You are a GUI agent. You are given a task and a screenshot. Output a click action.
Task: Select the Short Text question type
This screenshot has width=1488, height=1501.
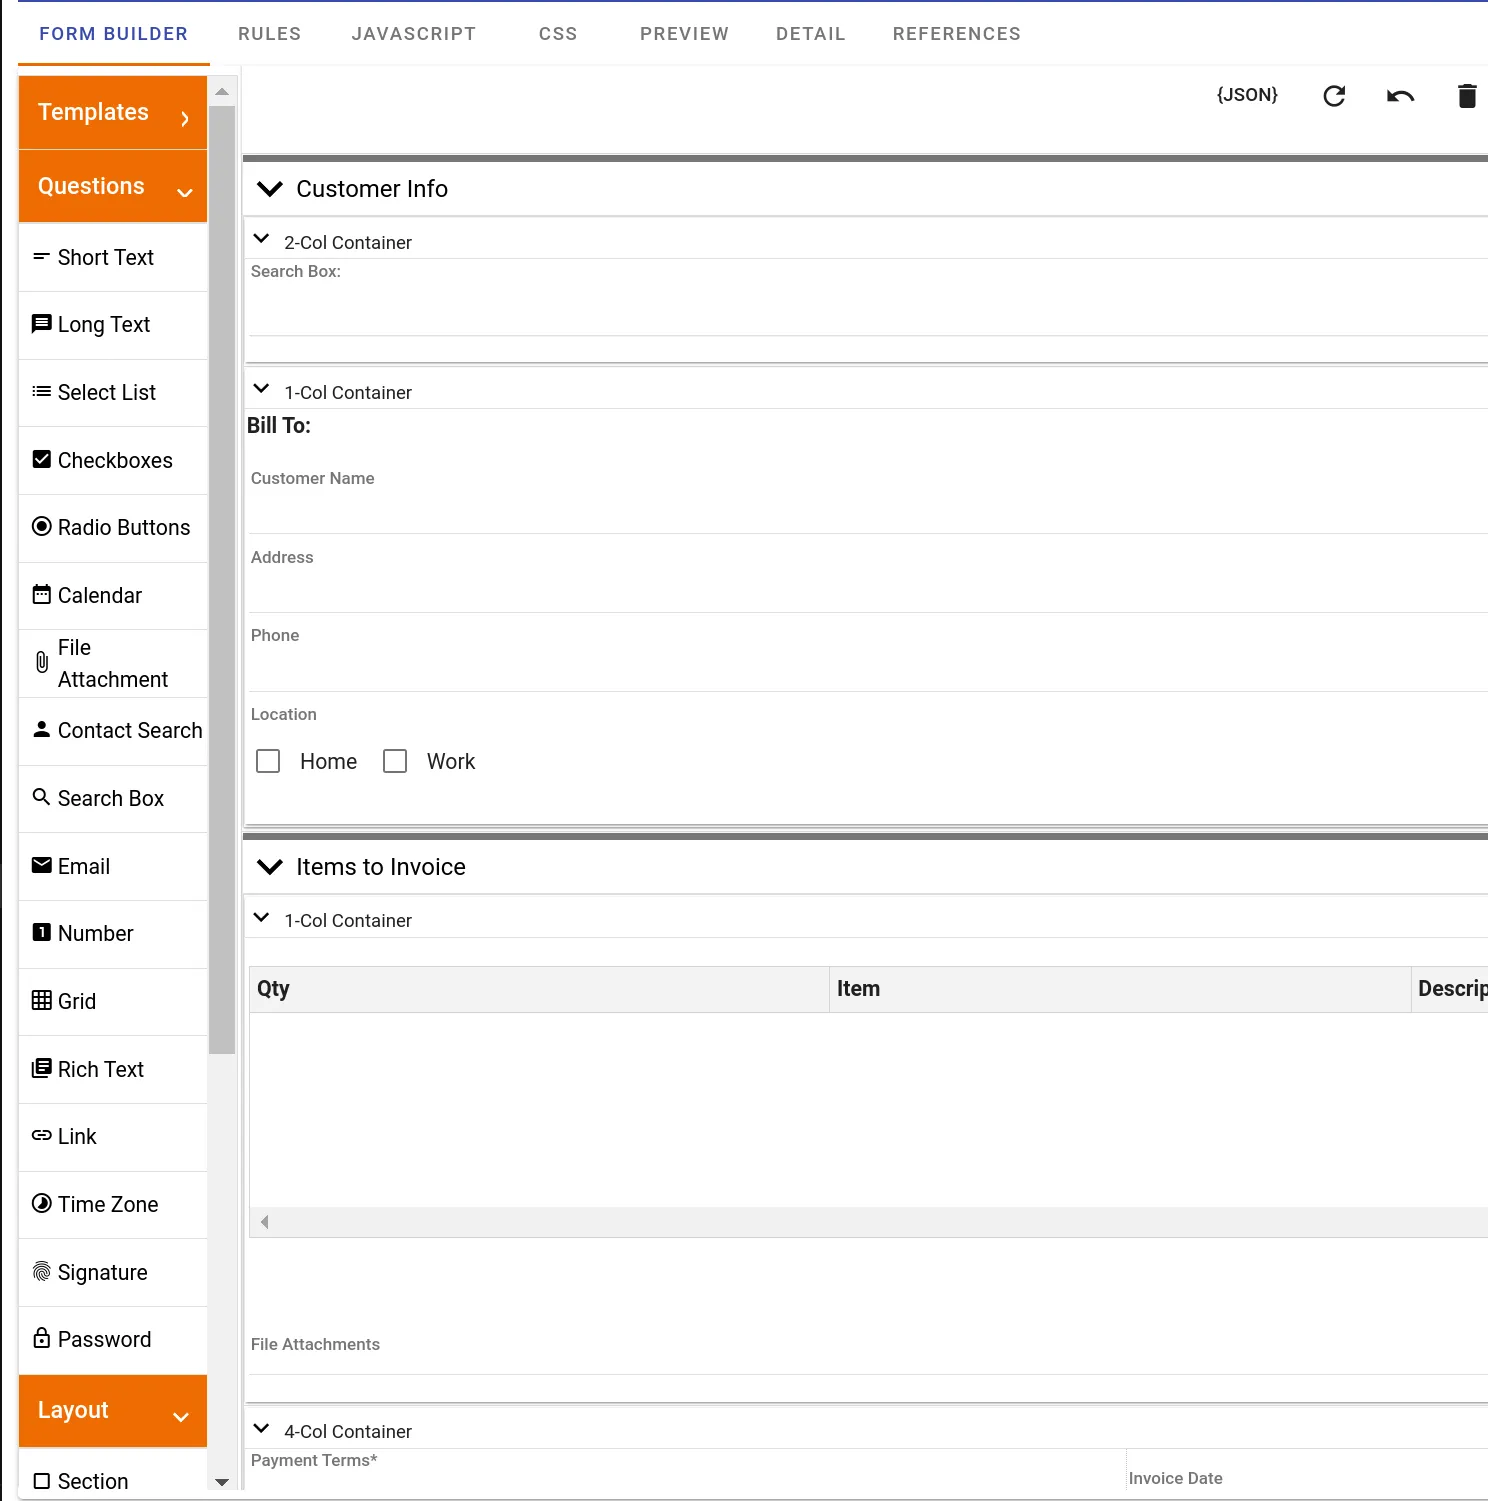pyautogui.click(x=105, y=257)
